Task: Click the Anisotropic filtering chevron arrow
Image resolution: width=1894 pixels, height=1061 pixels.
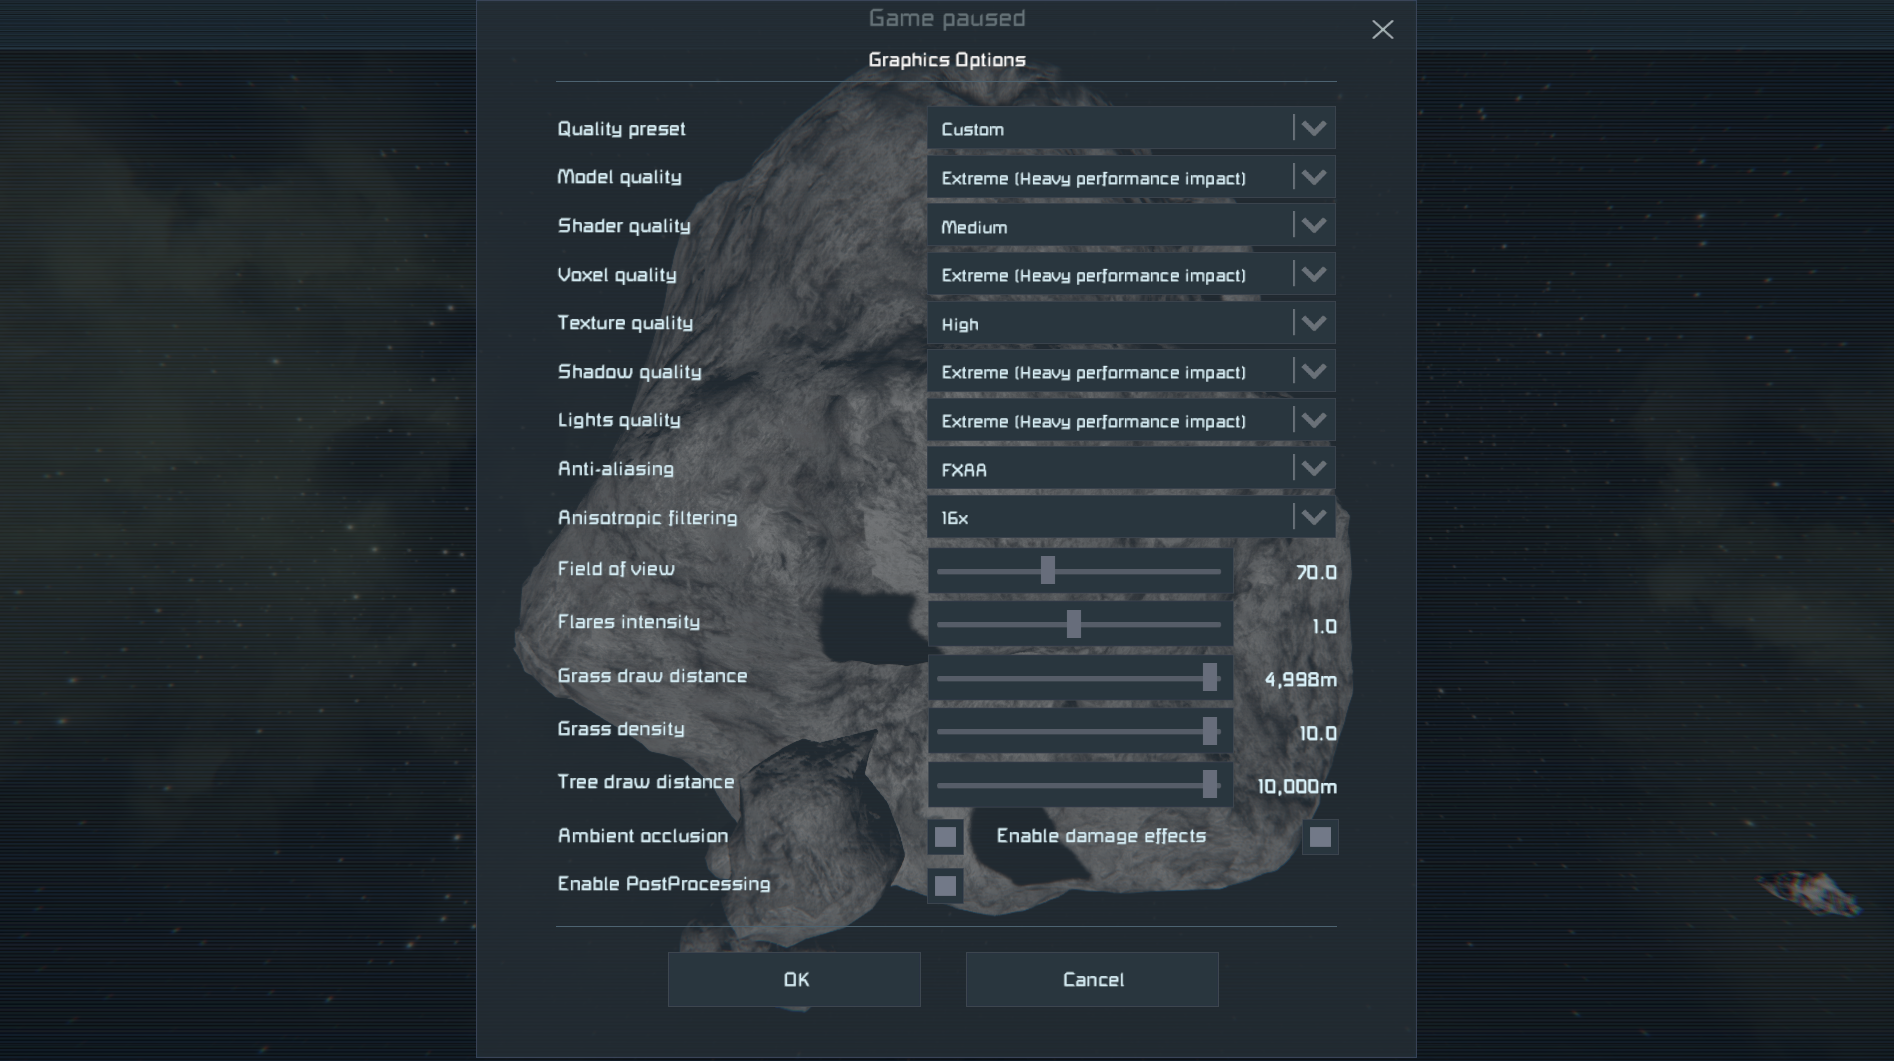Action: [x=1313, y=517]
